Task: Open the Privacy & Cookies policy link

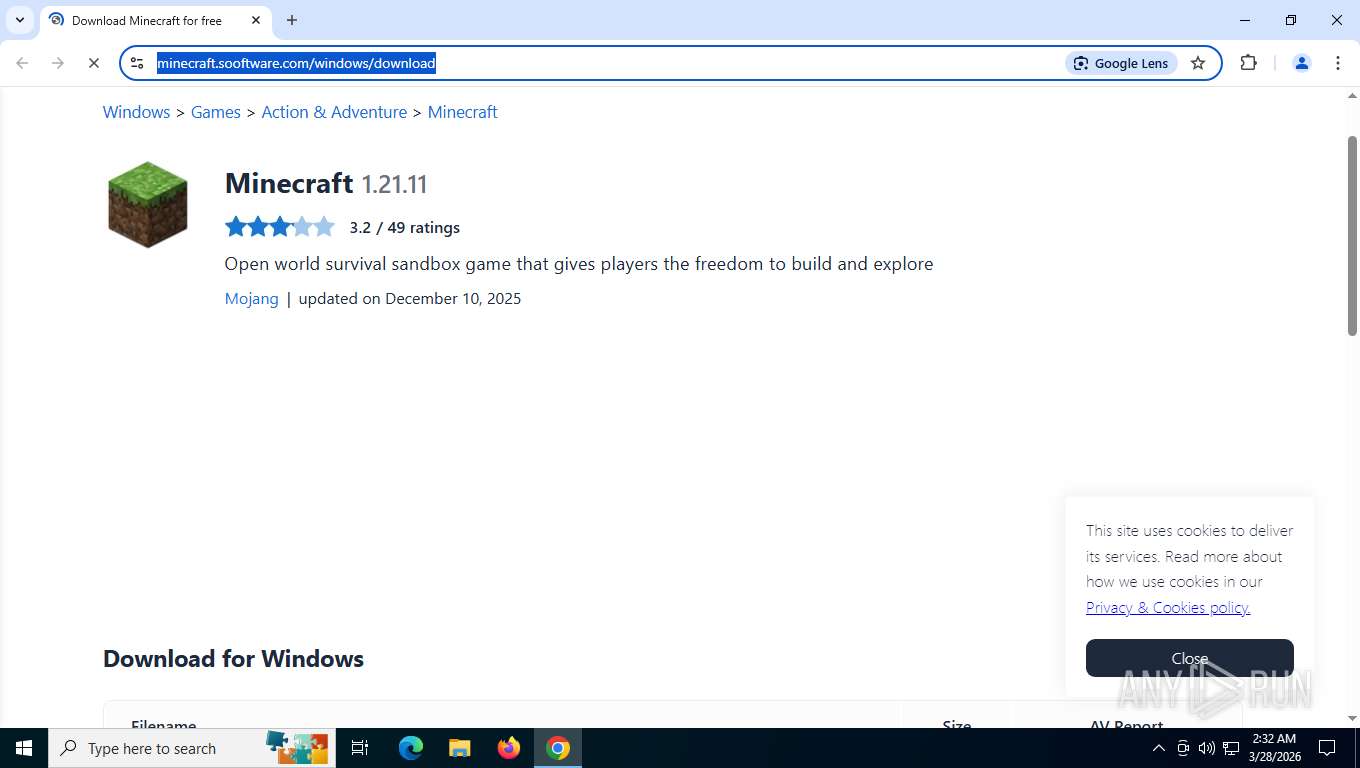Action: (1168, 607)
